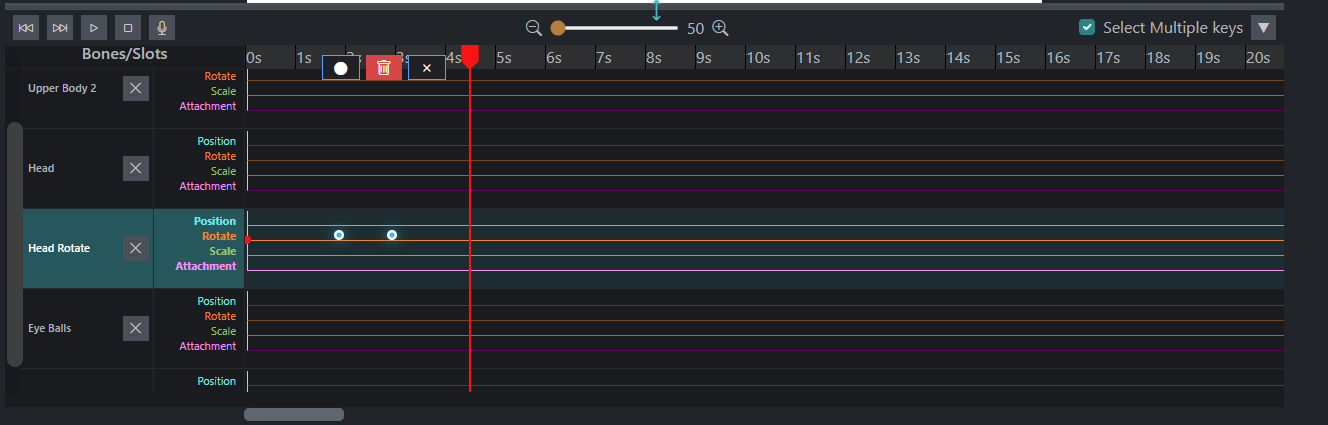1328x425 pixels.
Task: Remove the Upper Body 2 bone row
Action: click(x=136, y=88)
